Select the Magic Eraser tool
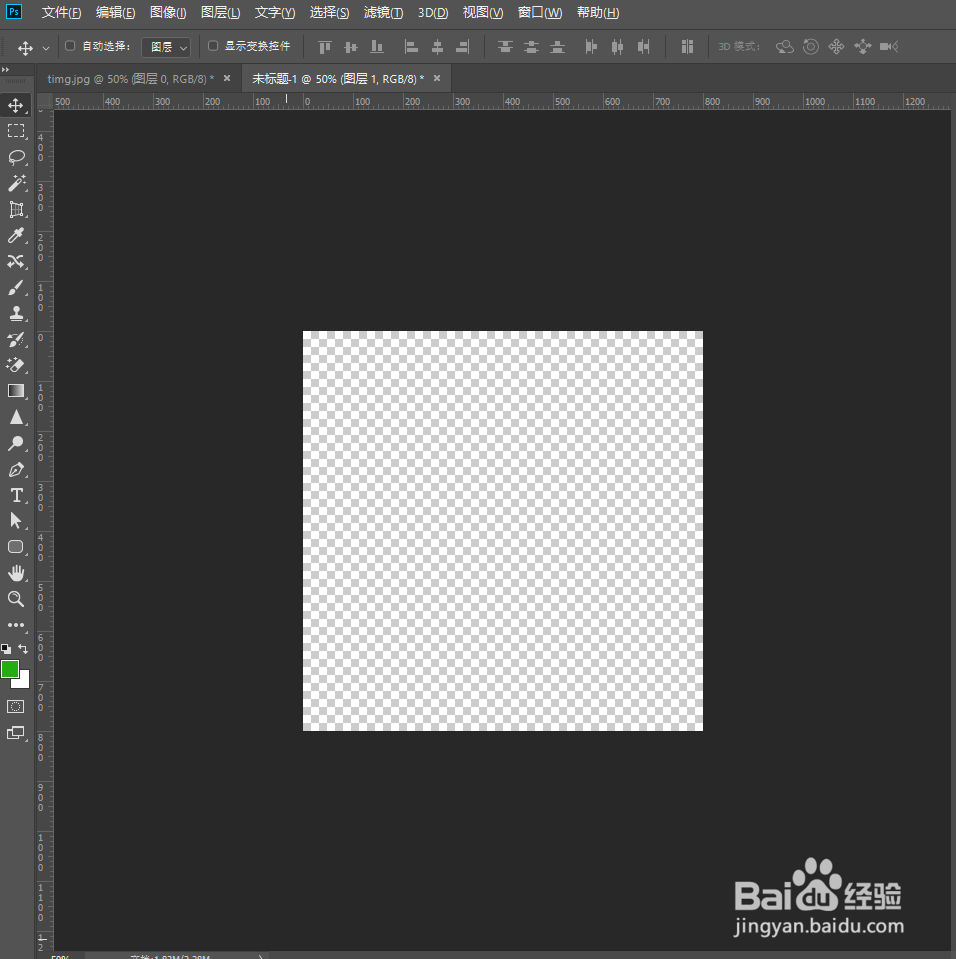This screenshot has height=959, width=956. click(x=16, y=365)
